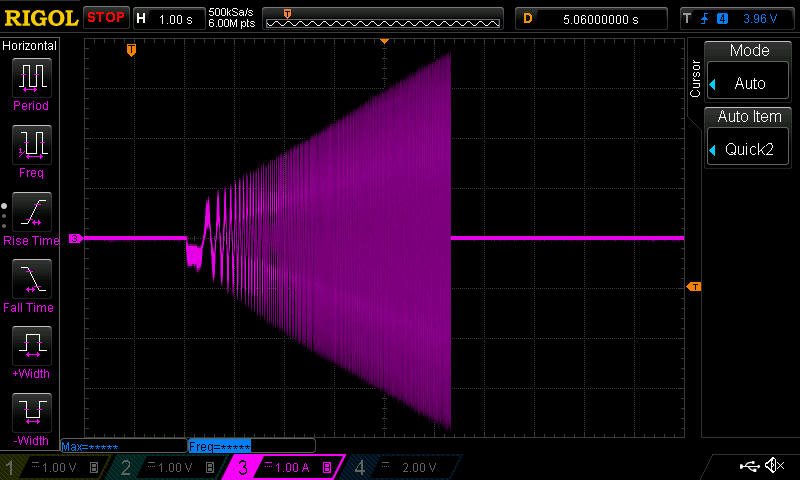Click the Freq measurement result box

point(252,446)
